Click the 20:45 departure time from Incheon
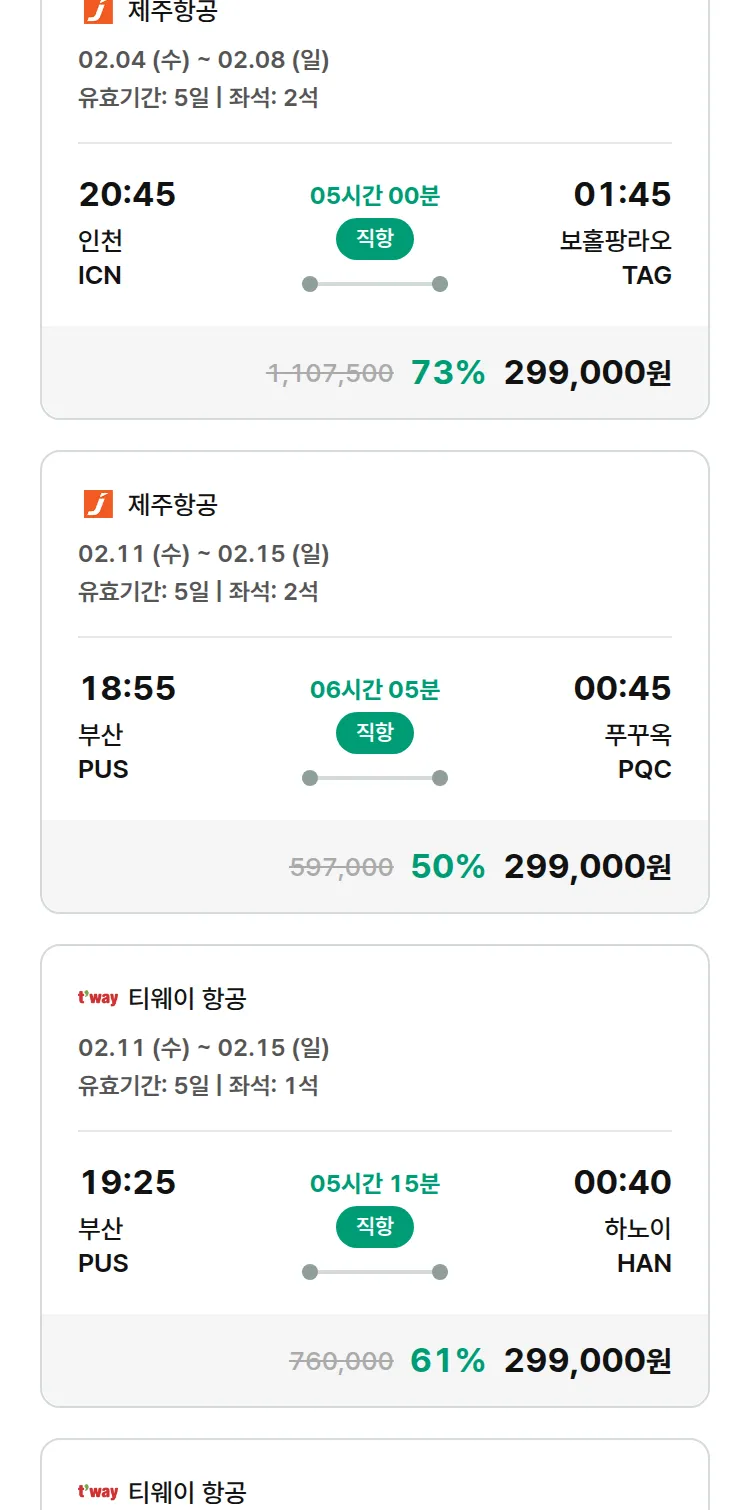 pyautogui.click(x=127, y=194)
